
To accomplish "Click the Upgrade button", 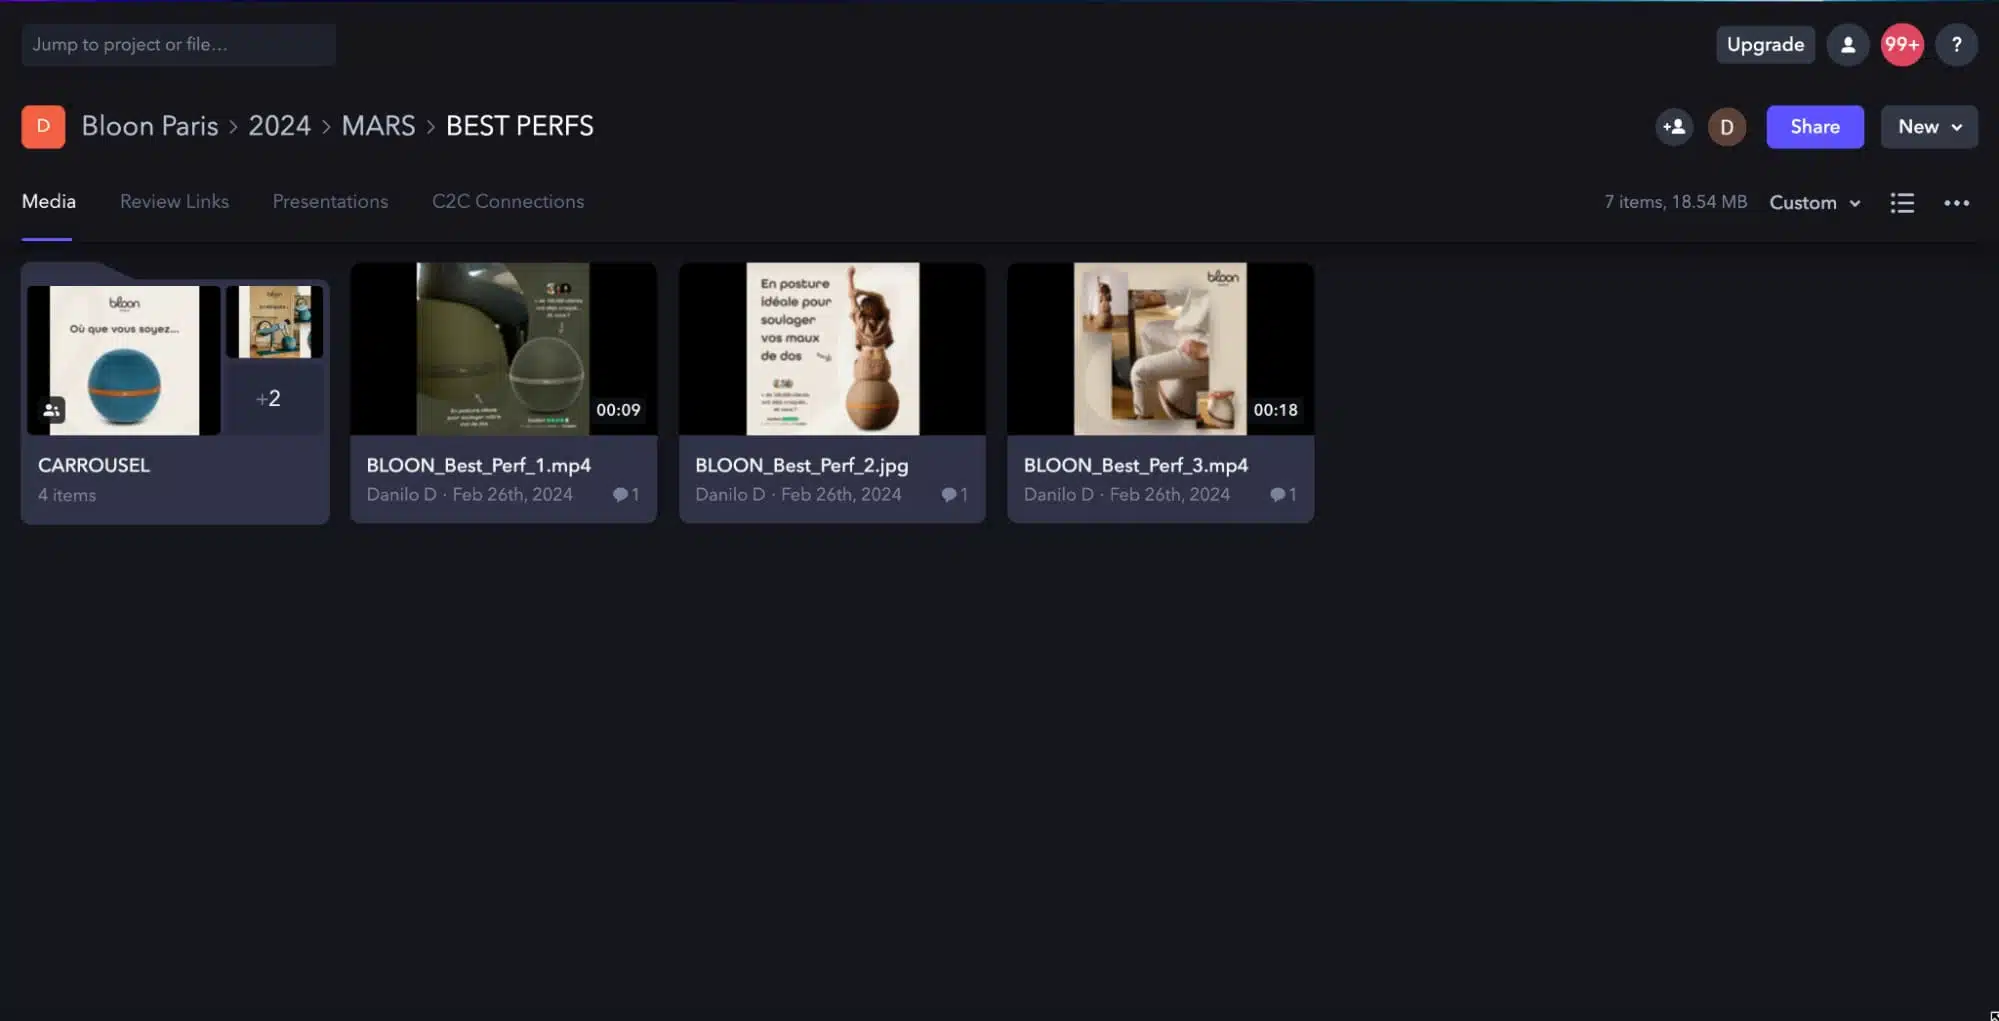I will [1765, 45].
